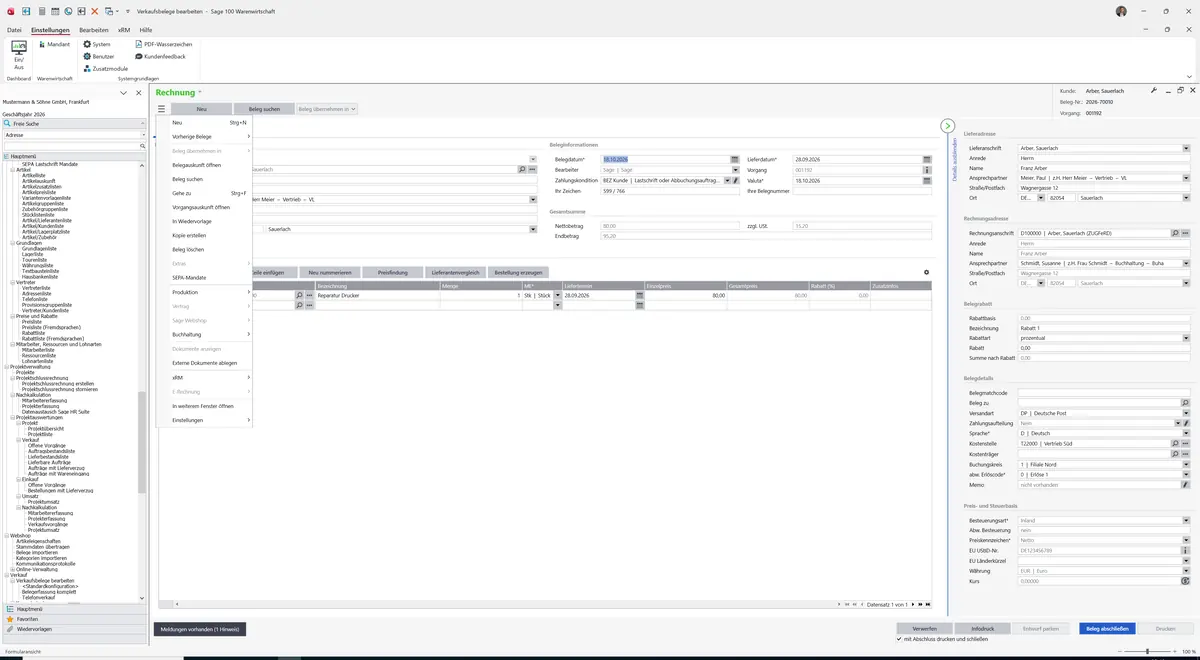This screenshot has width=1200, height=660.
Task: Click the Belegmatchcode input field
Action: pyautogui.click(x=1104, y=391)
